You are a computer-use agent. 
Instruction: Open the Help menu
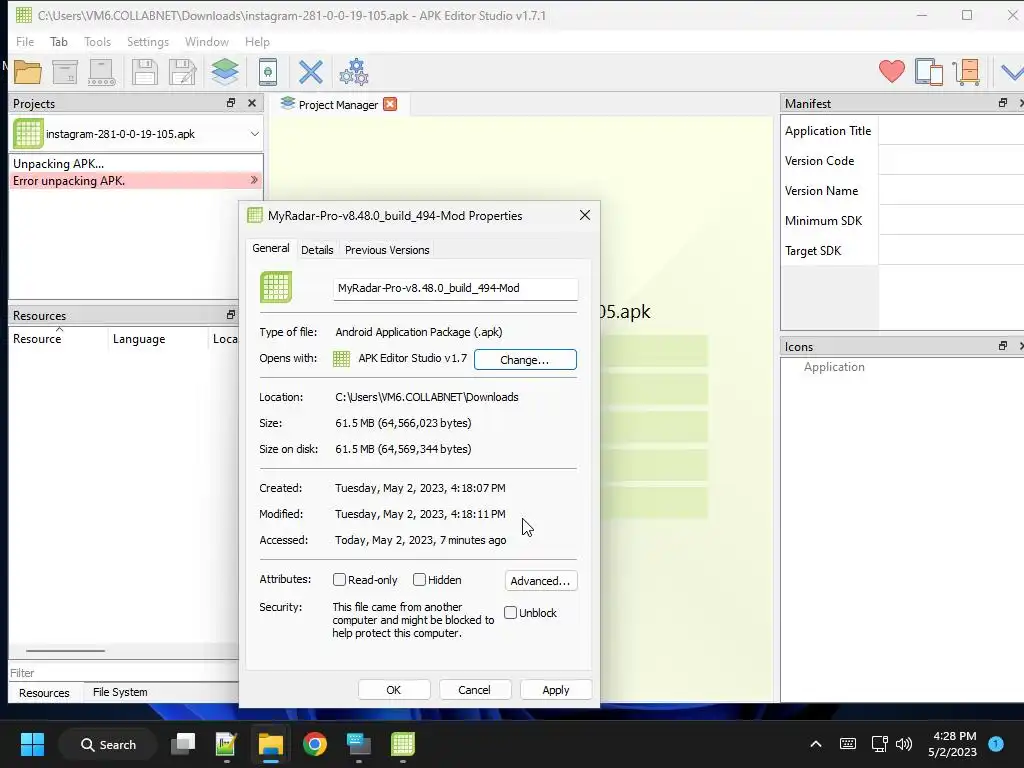[x=257, y=42]
